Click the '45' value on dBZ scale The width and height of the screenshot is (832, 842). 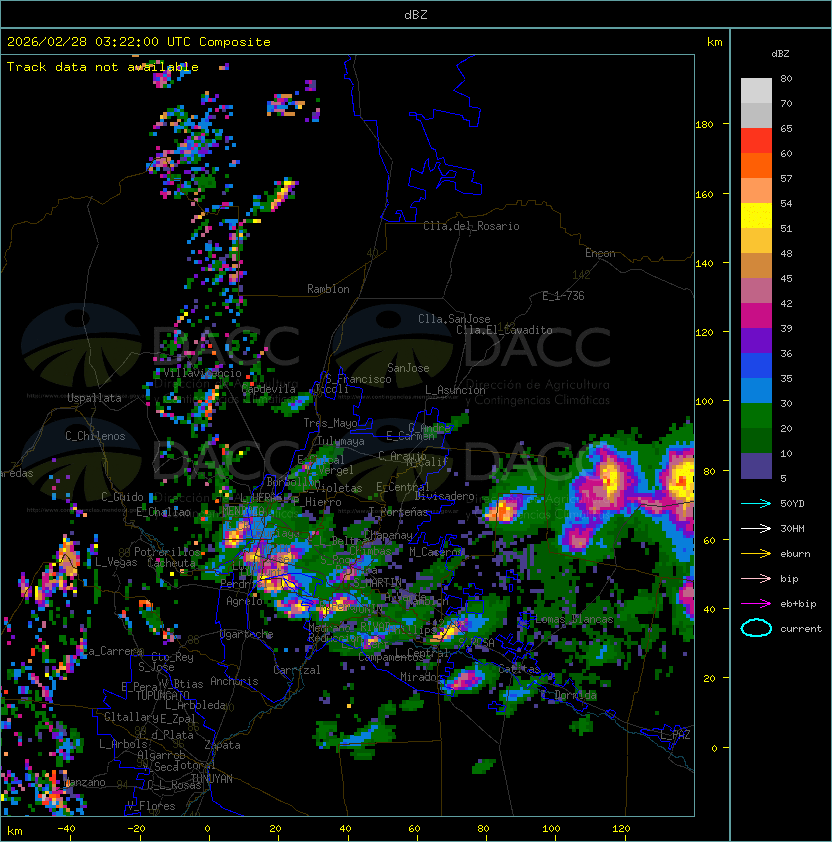(x=786, y=278)
